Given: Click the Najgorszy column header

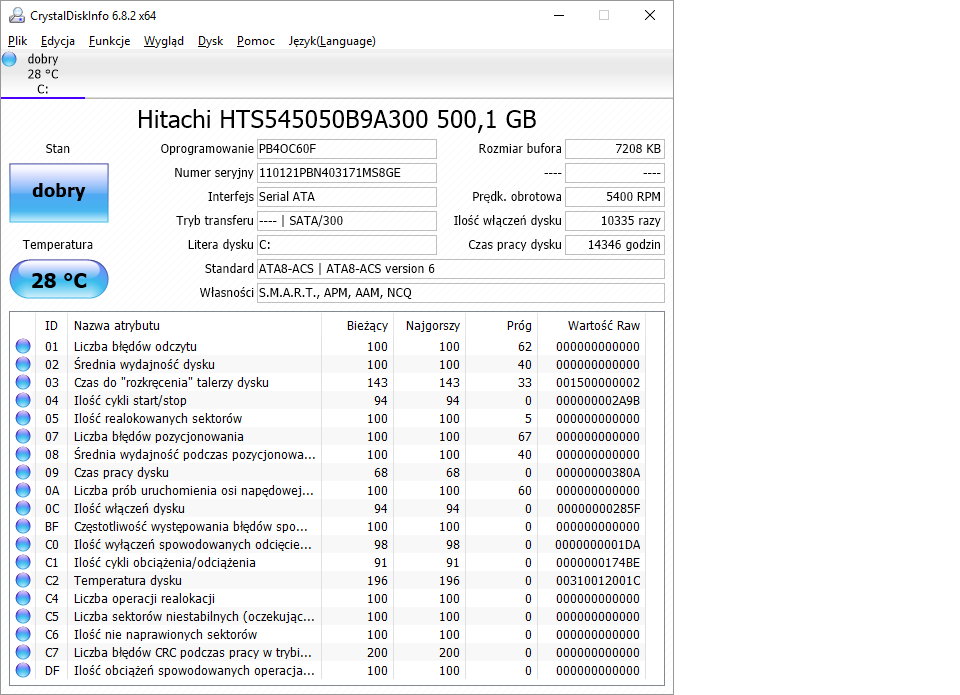Looking at the screenshot, I should [429, 326].
